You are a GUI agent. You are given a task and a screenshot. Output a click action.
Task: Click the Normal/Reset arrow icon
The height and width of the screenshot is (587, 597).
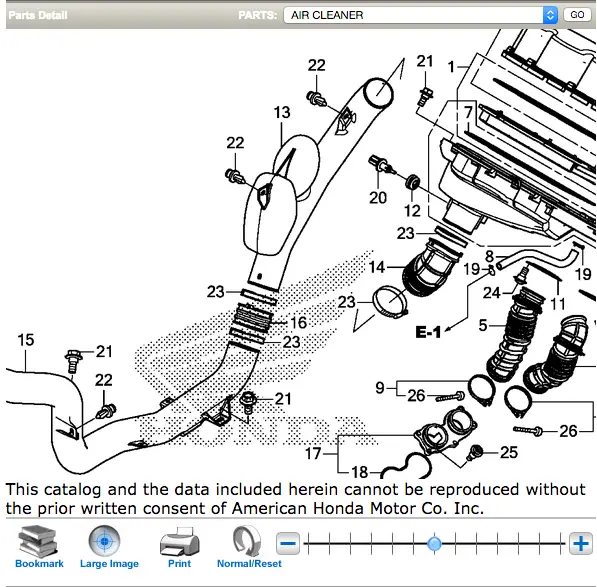click(x=247, y=541)
